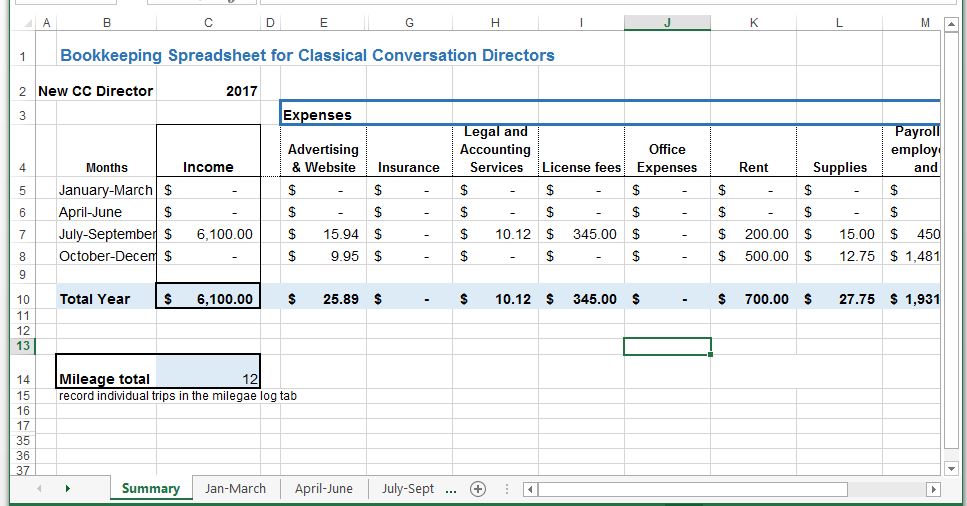Select column E header
This screenshot has width=967, height=506.
coord(323,23)
